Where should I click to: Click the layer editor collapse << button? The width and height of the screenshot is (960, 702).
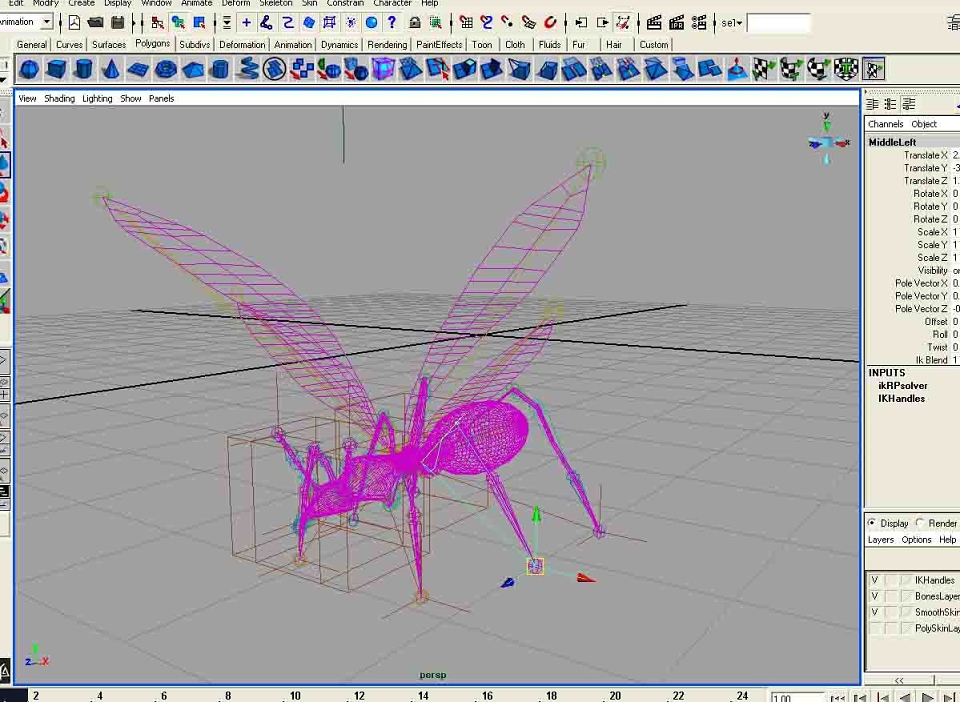(x=899, y=680)
